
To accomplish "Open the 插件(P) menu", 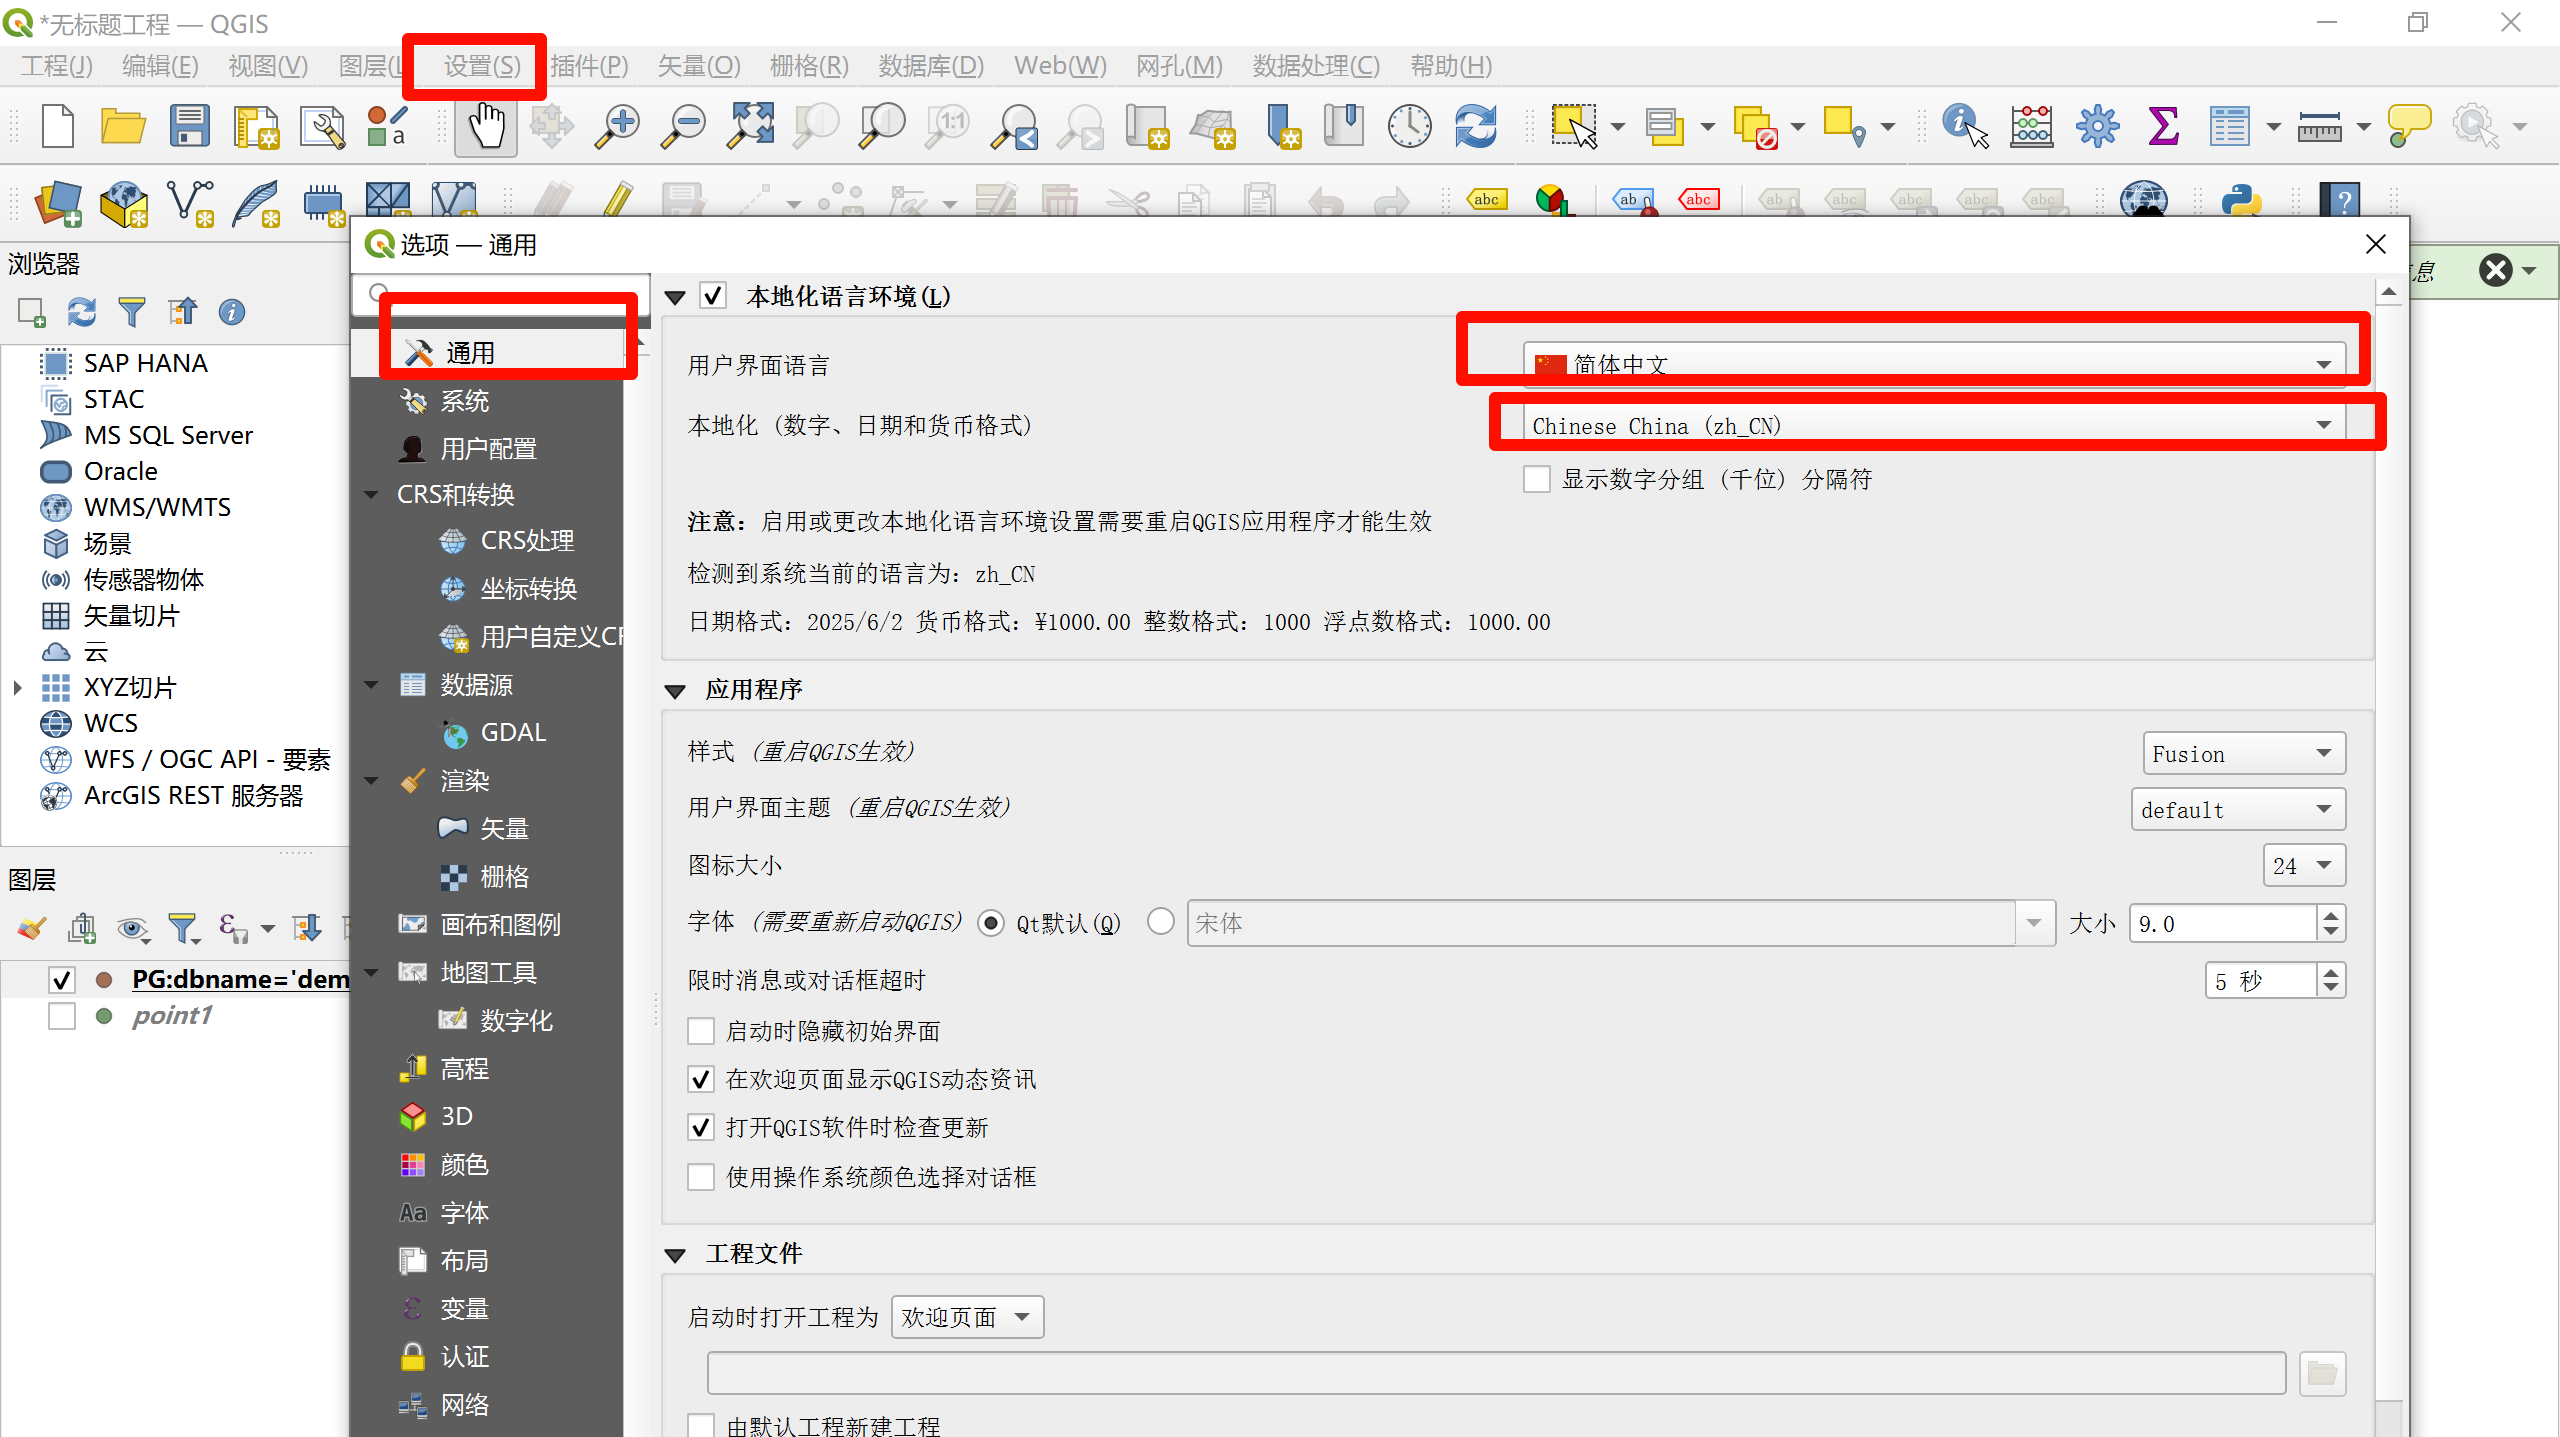I will click(x=589, y=66).
